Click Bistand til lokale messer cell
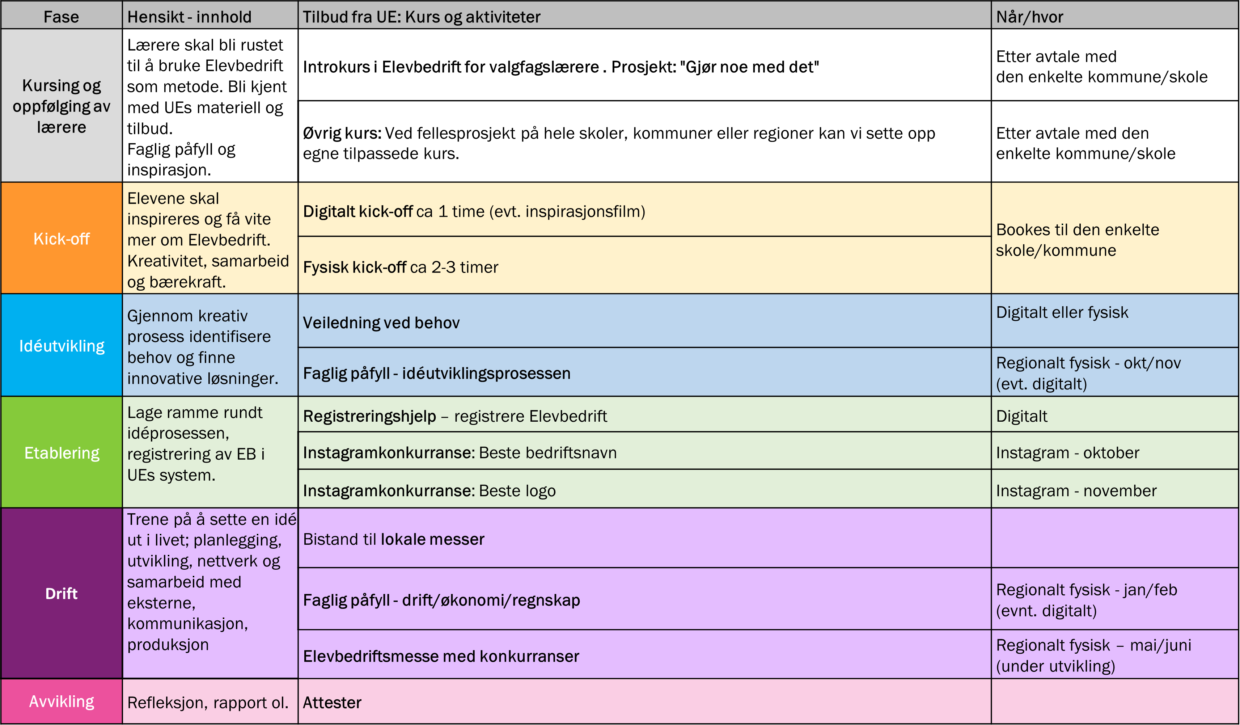 [x=644, y=539]
